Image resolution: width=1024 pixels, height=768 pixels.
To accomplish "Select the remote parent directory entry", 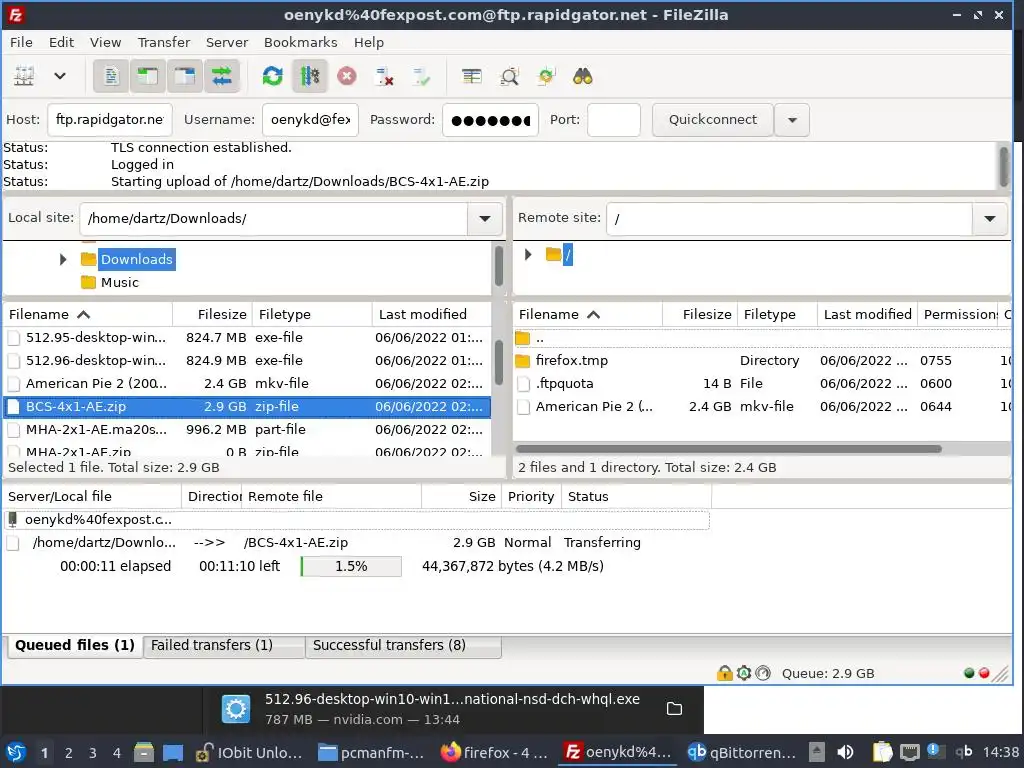I will point(762,338).
